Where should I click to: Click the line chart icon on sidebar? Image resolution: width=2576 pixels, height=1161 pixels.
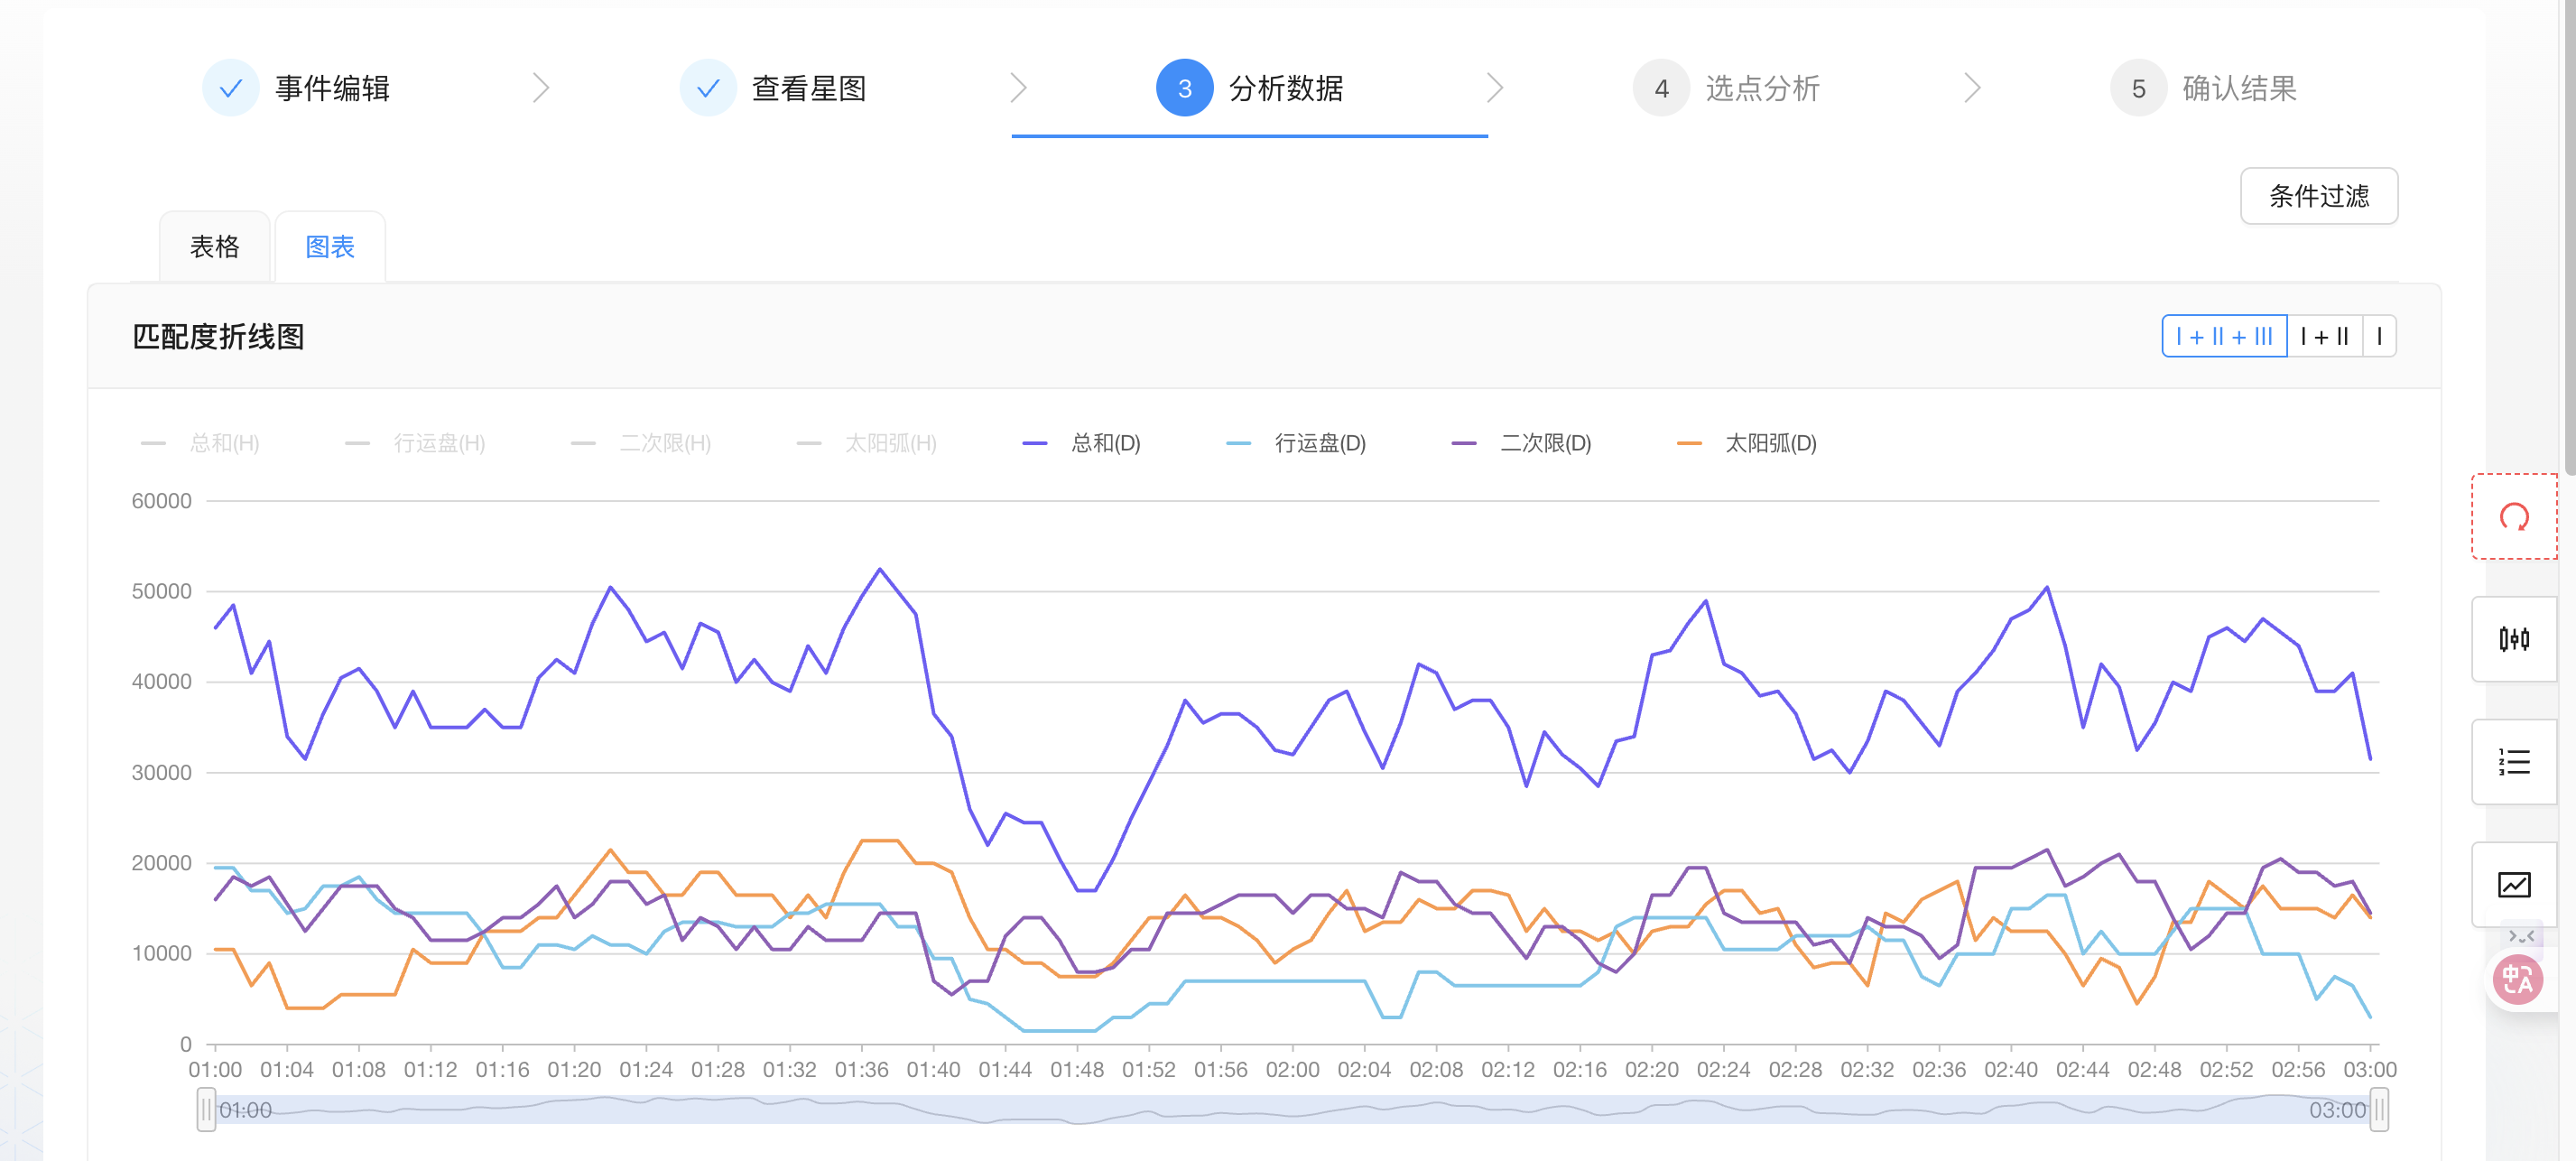point(2513,884)
